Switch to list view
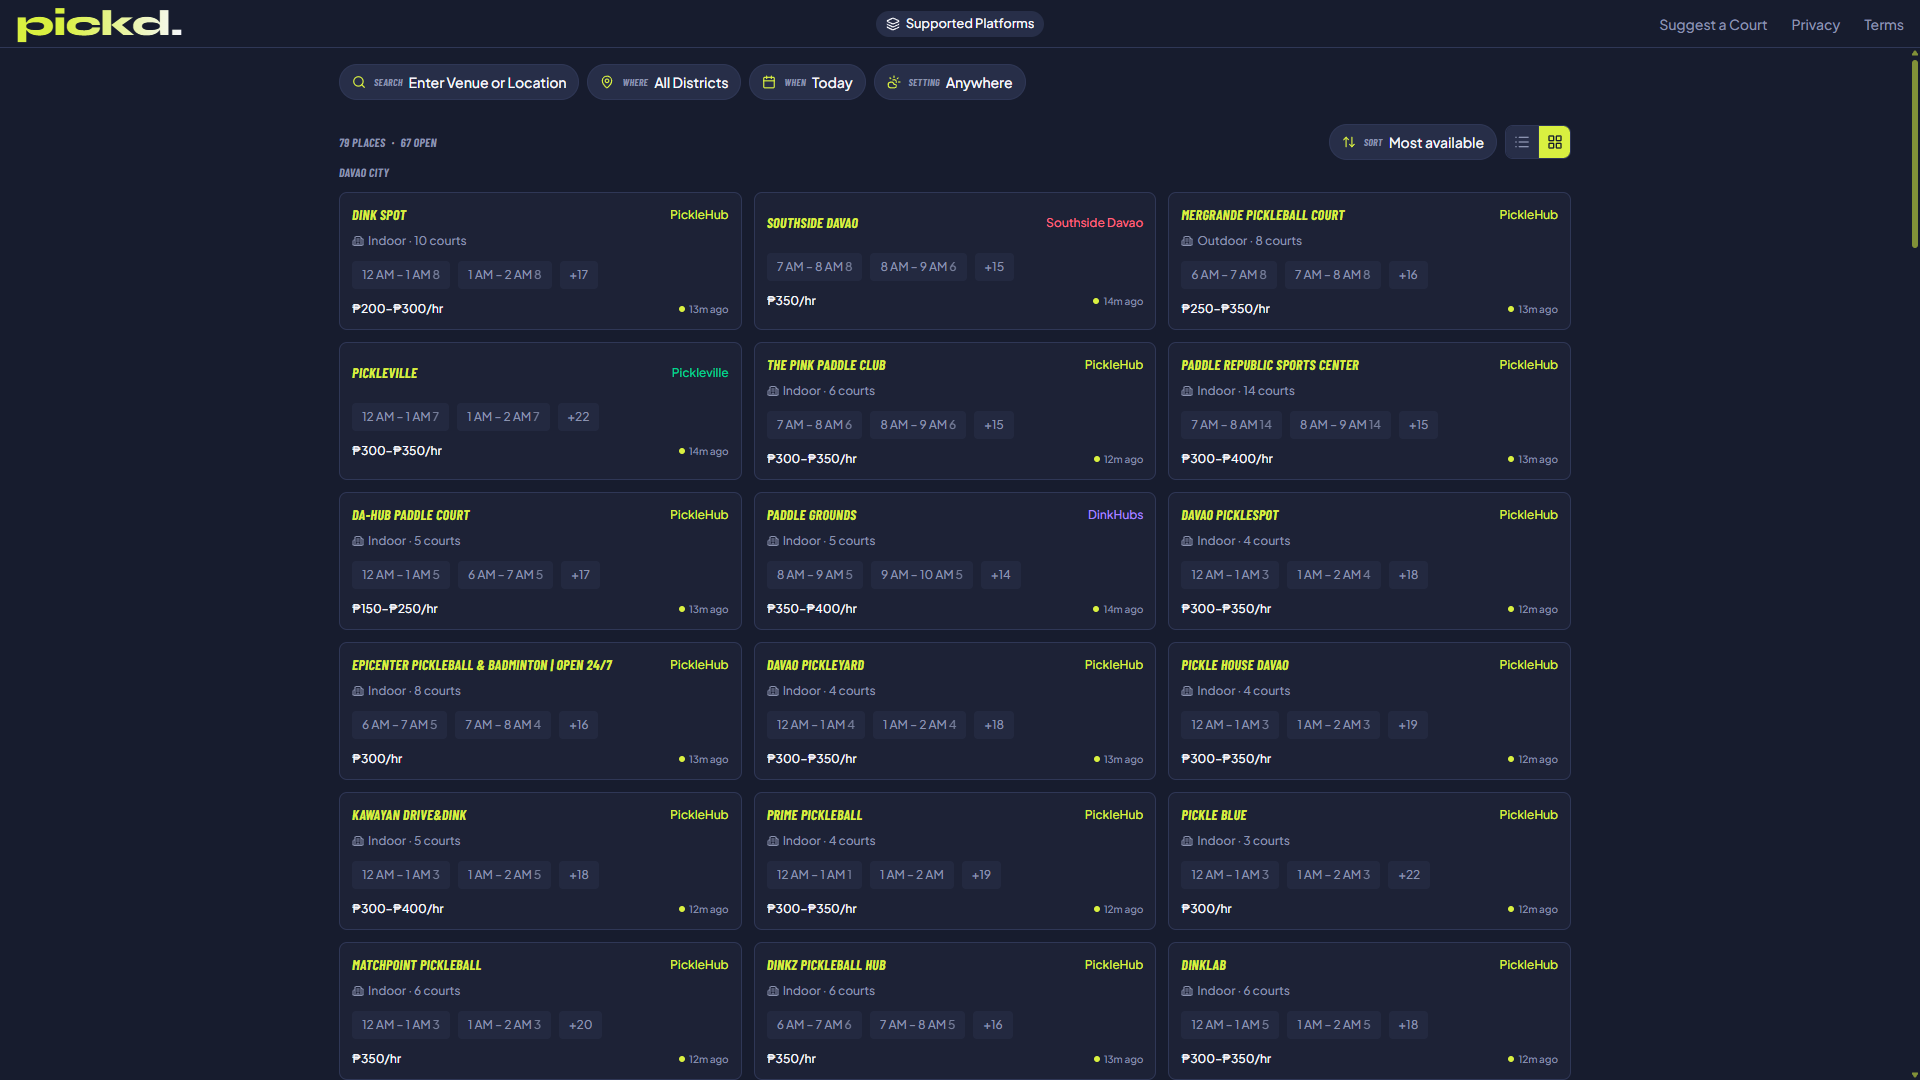This screenshot has width=1920, height=1080. (1522, 142)
